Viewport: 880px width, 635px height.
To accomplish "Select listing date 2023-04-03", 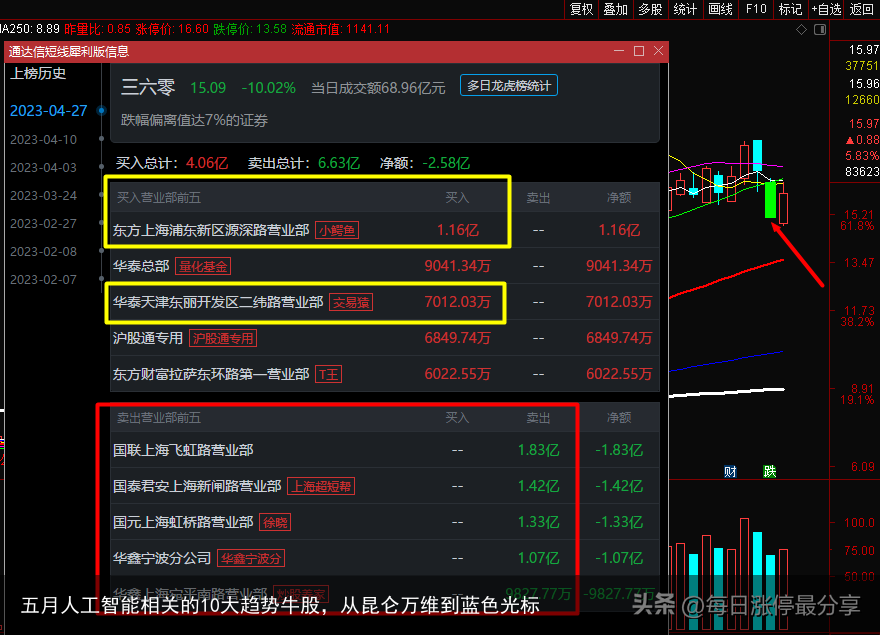I will click(44, 167).
